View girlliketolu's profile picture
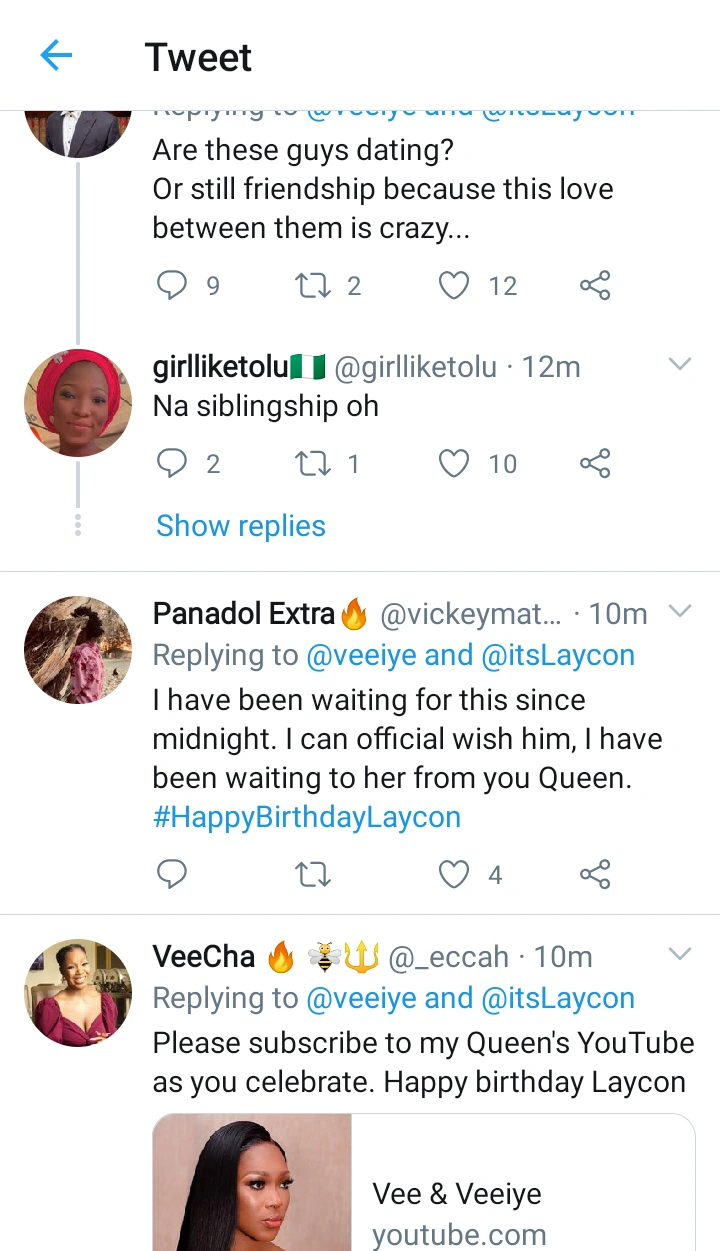The height and width of the screenshot is (1251, 720). click(x=78, y=403)
